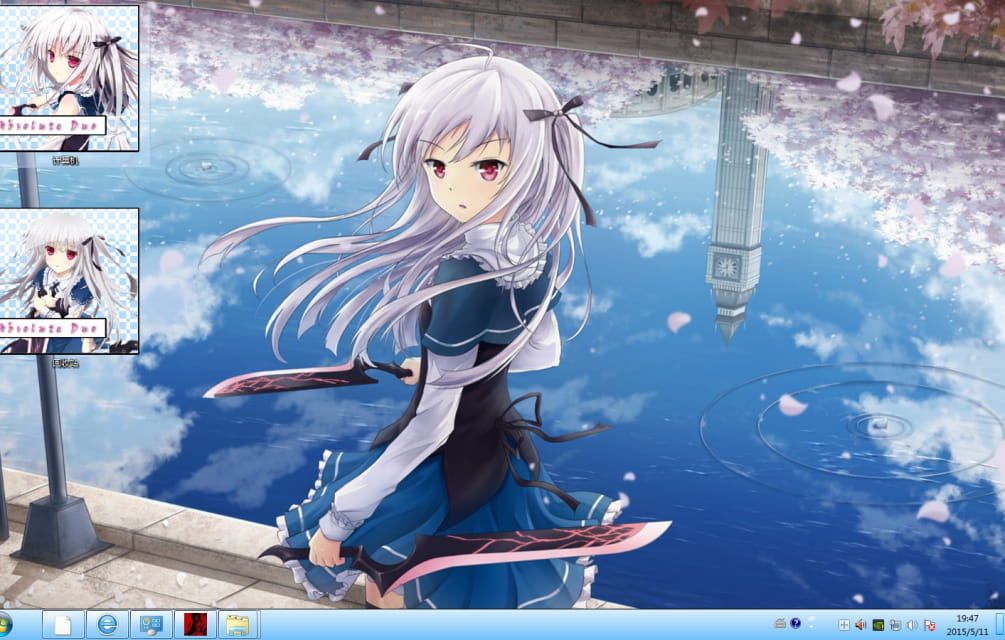Click the blue question mark tray icon
The height and width of the screenshot is (640, 1005).
tap(796, 624)
